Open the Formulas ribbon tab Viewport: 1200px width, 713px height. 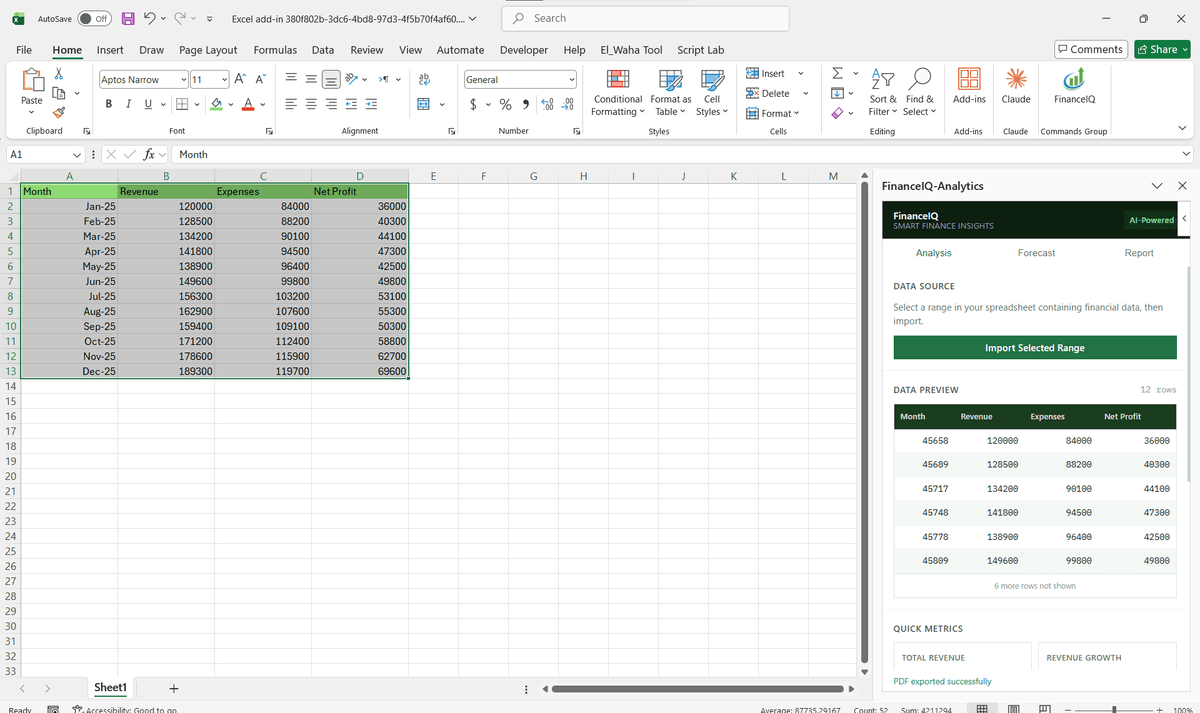[275, 50]
